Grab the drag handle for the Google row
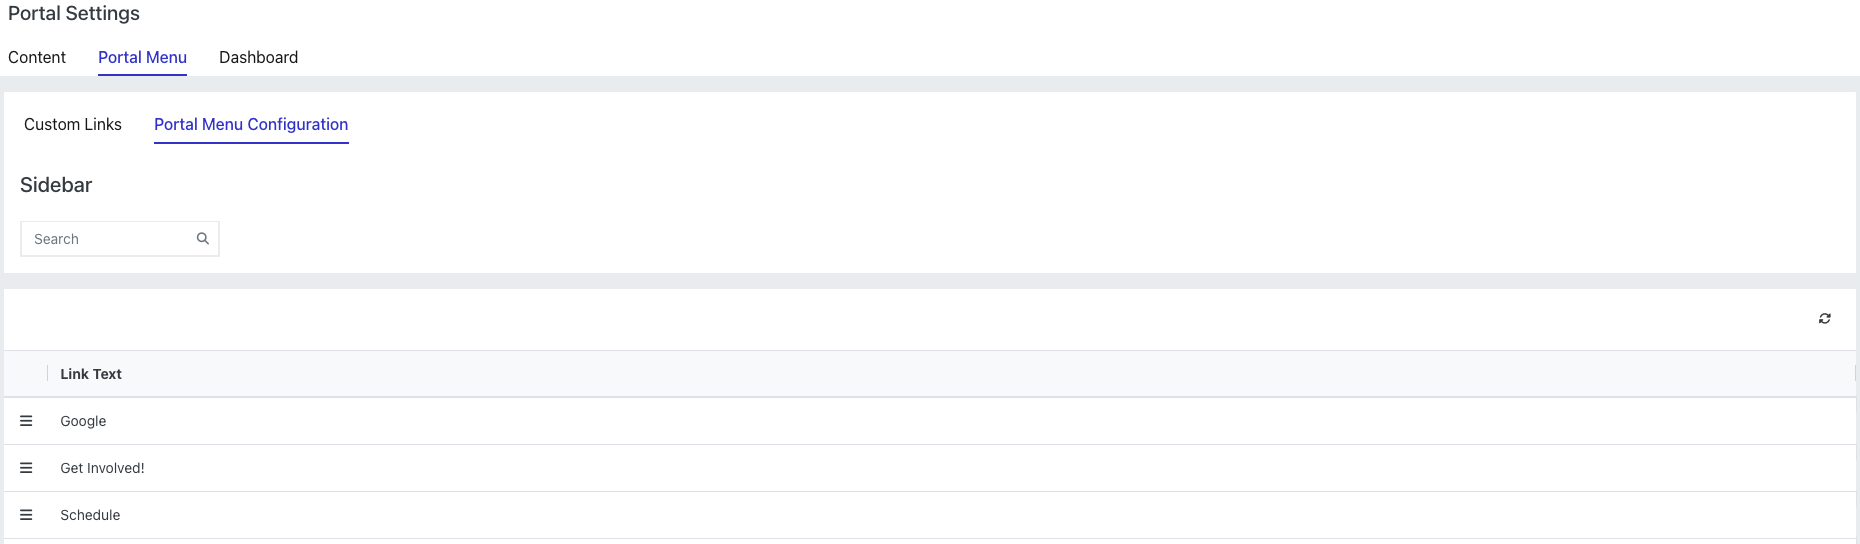1860x544 pixels. pyautogui.click(x=26, y=421)
